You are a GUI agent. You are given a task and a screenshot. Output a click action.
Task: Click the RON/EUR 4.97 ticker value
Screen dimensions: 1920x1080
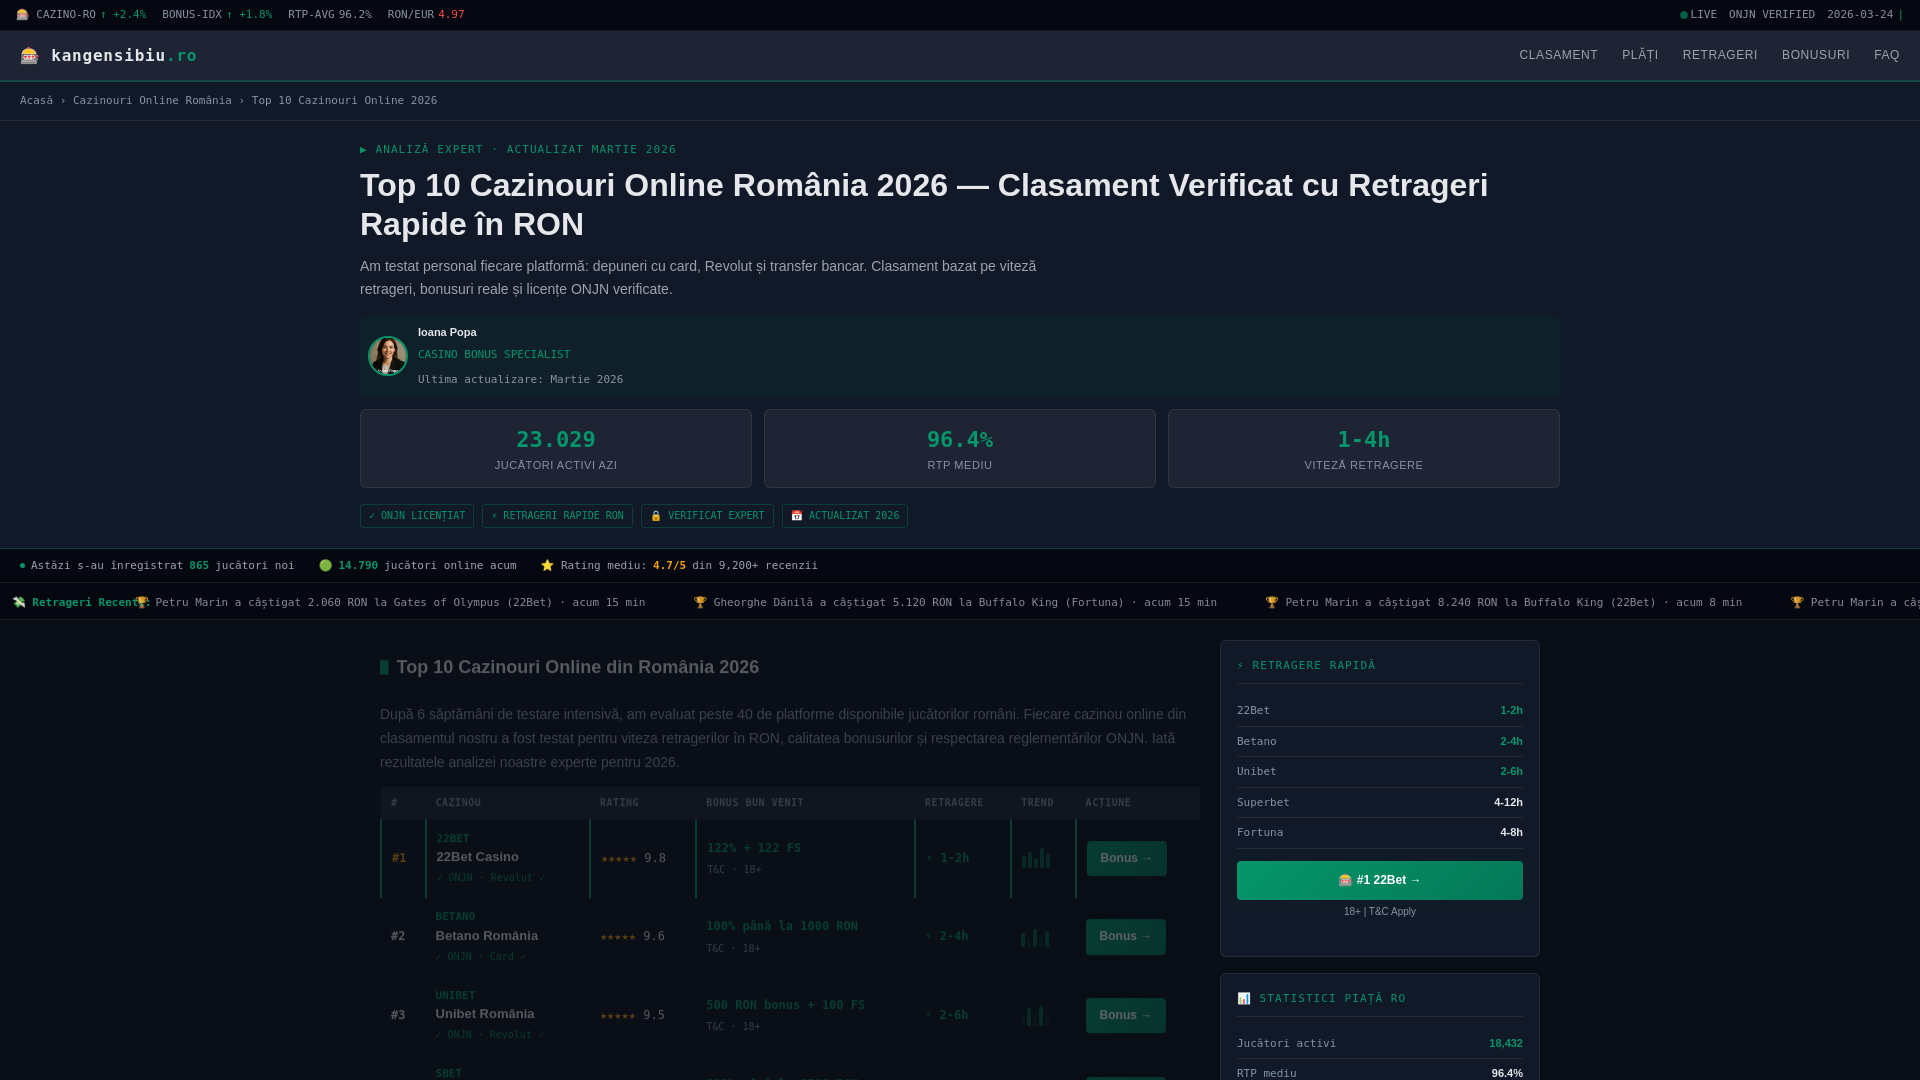tap(451, 15)
